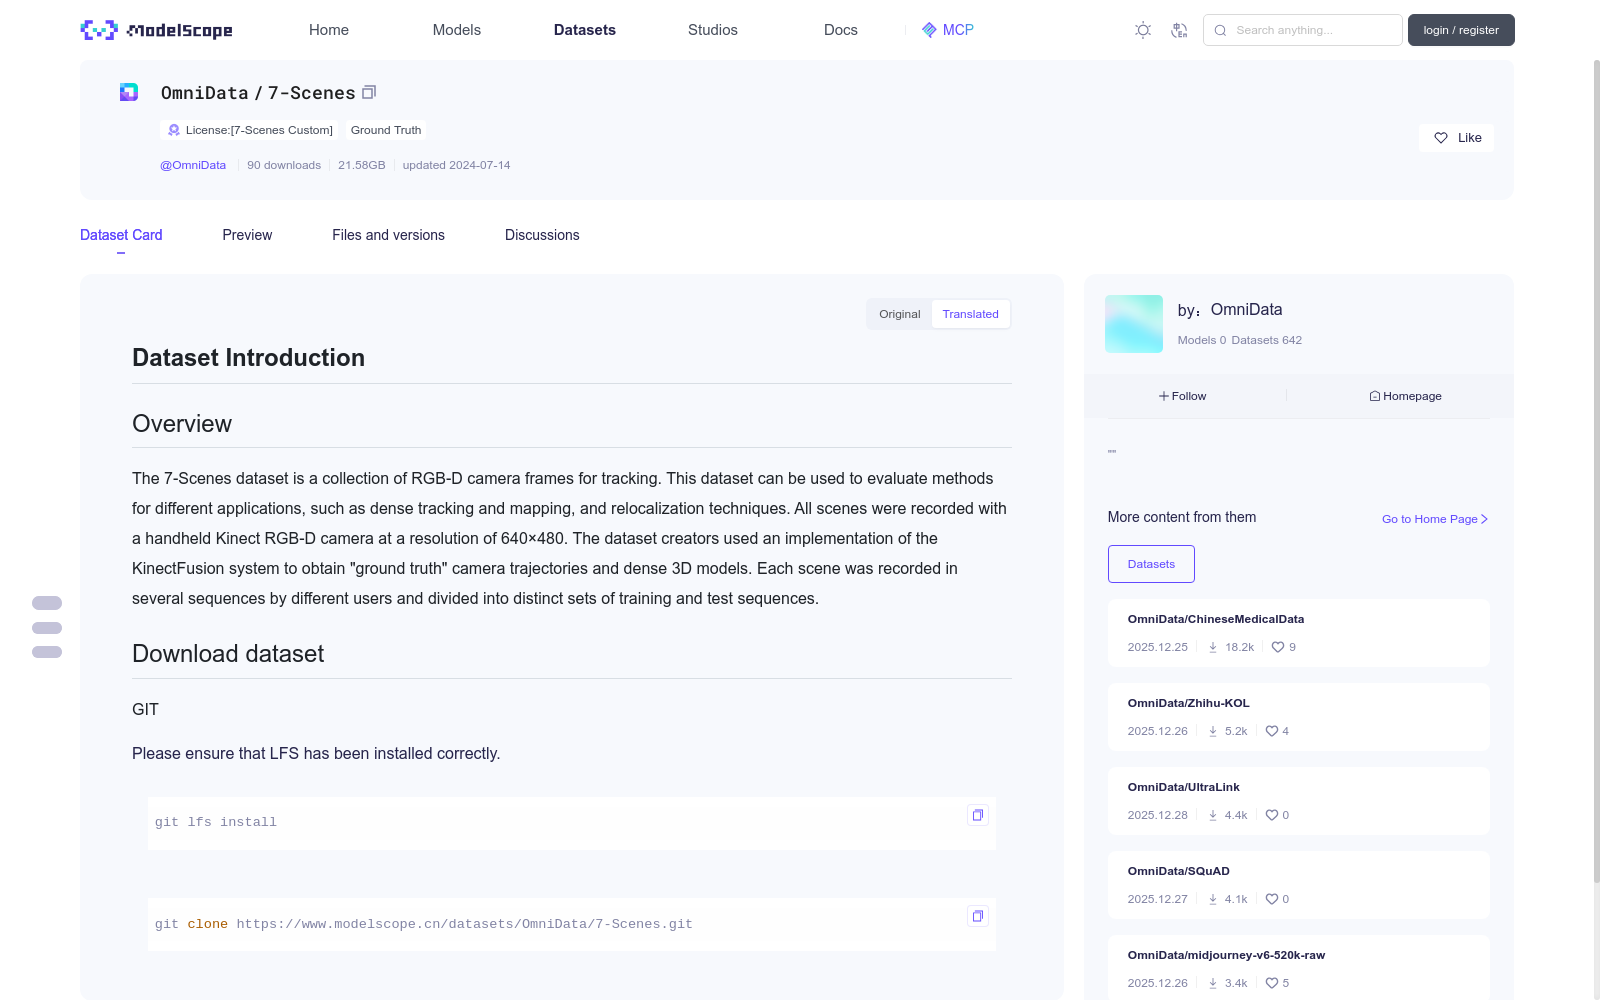The image size is (1600, 1000).
Task: Click the OmniData author name in the sidebar
Action: point(1246,310)
